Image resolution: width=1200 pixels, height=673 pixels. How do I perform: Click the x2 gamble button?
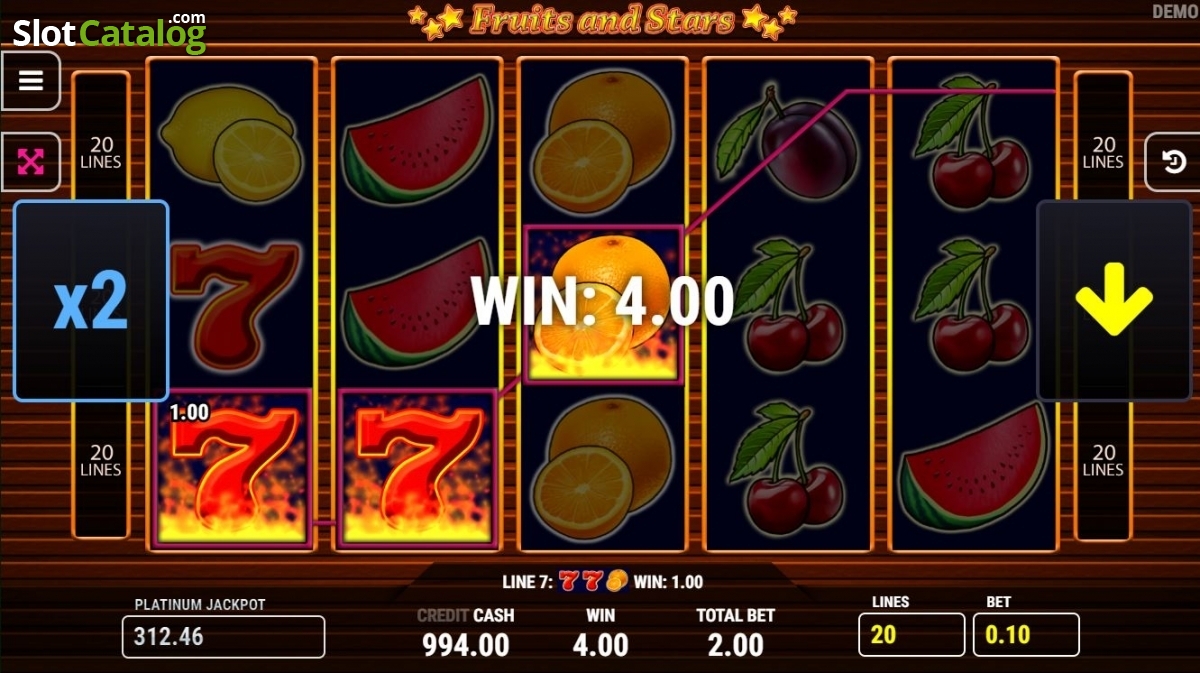point(91,300)
